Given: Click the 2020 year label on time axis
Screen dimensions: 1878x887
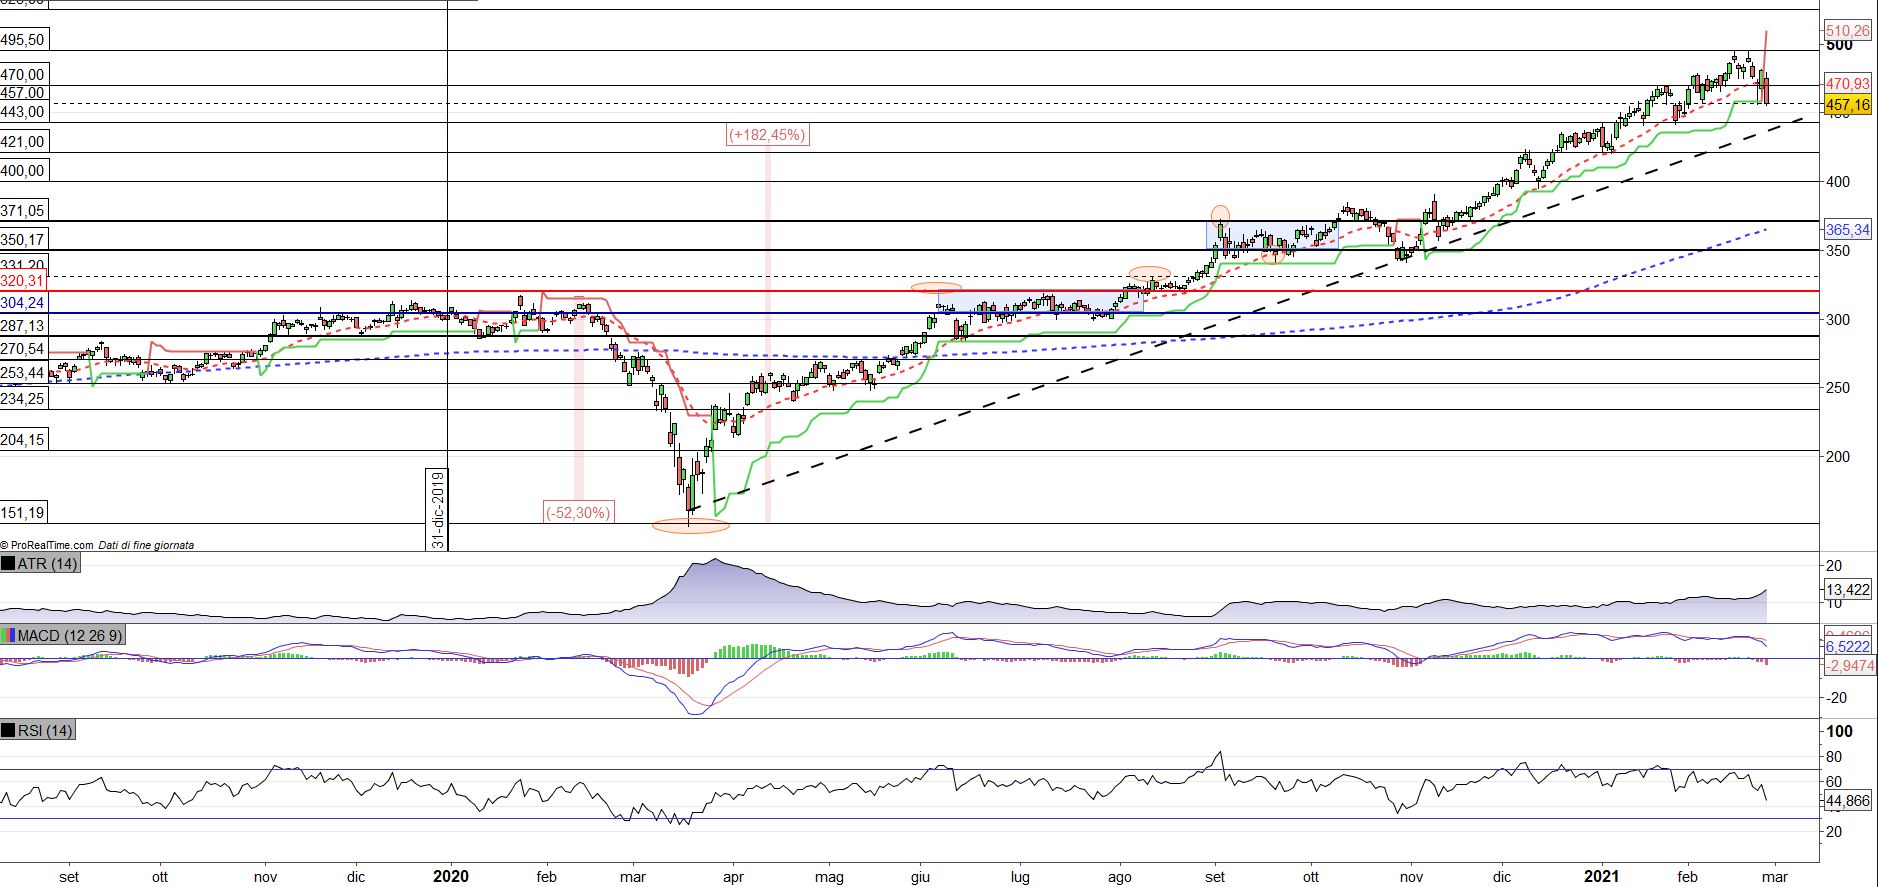Looking at the screenshot, I should 451,877.
